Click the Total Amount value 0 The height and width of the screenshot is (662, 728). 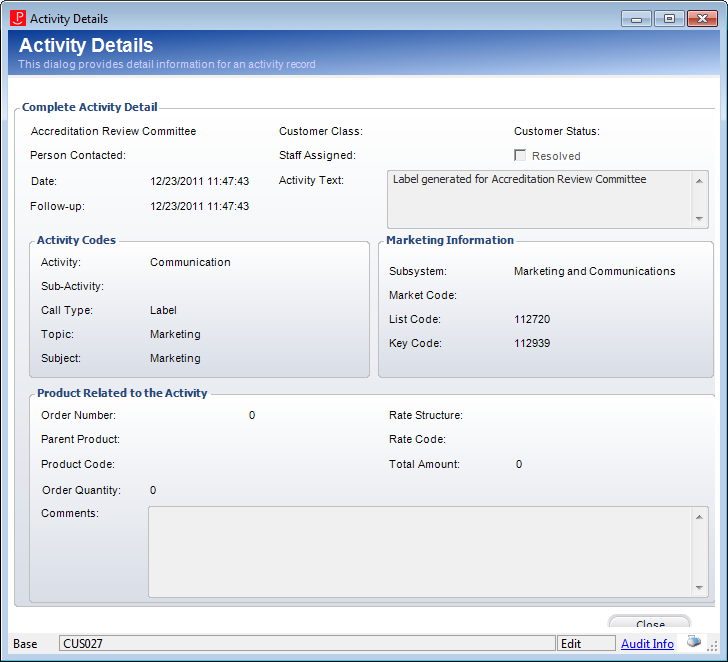(x=519, y=464)
